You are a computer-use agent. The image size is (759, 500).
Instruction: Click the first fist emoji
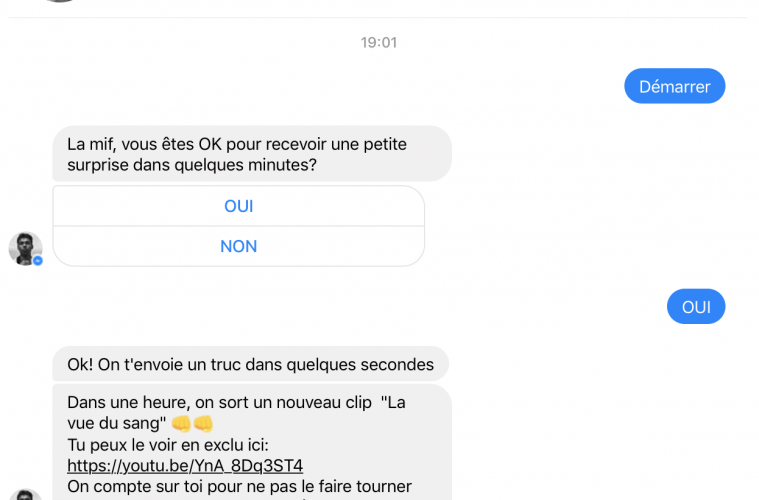click(x=181, y=424)
